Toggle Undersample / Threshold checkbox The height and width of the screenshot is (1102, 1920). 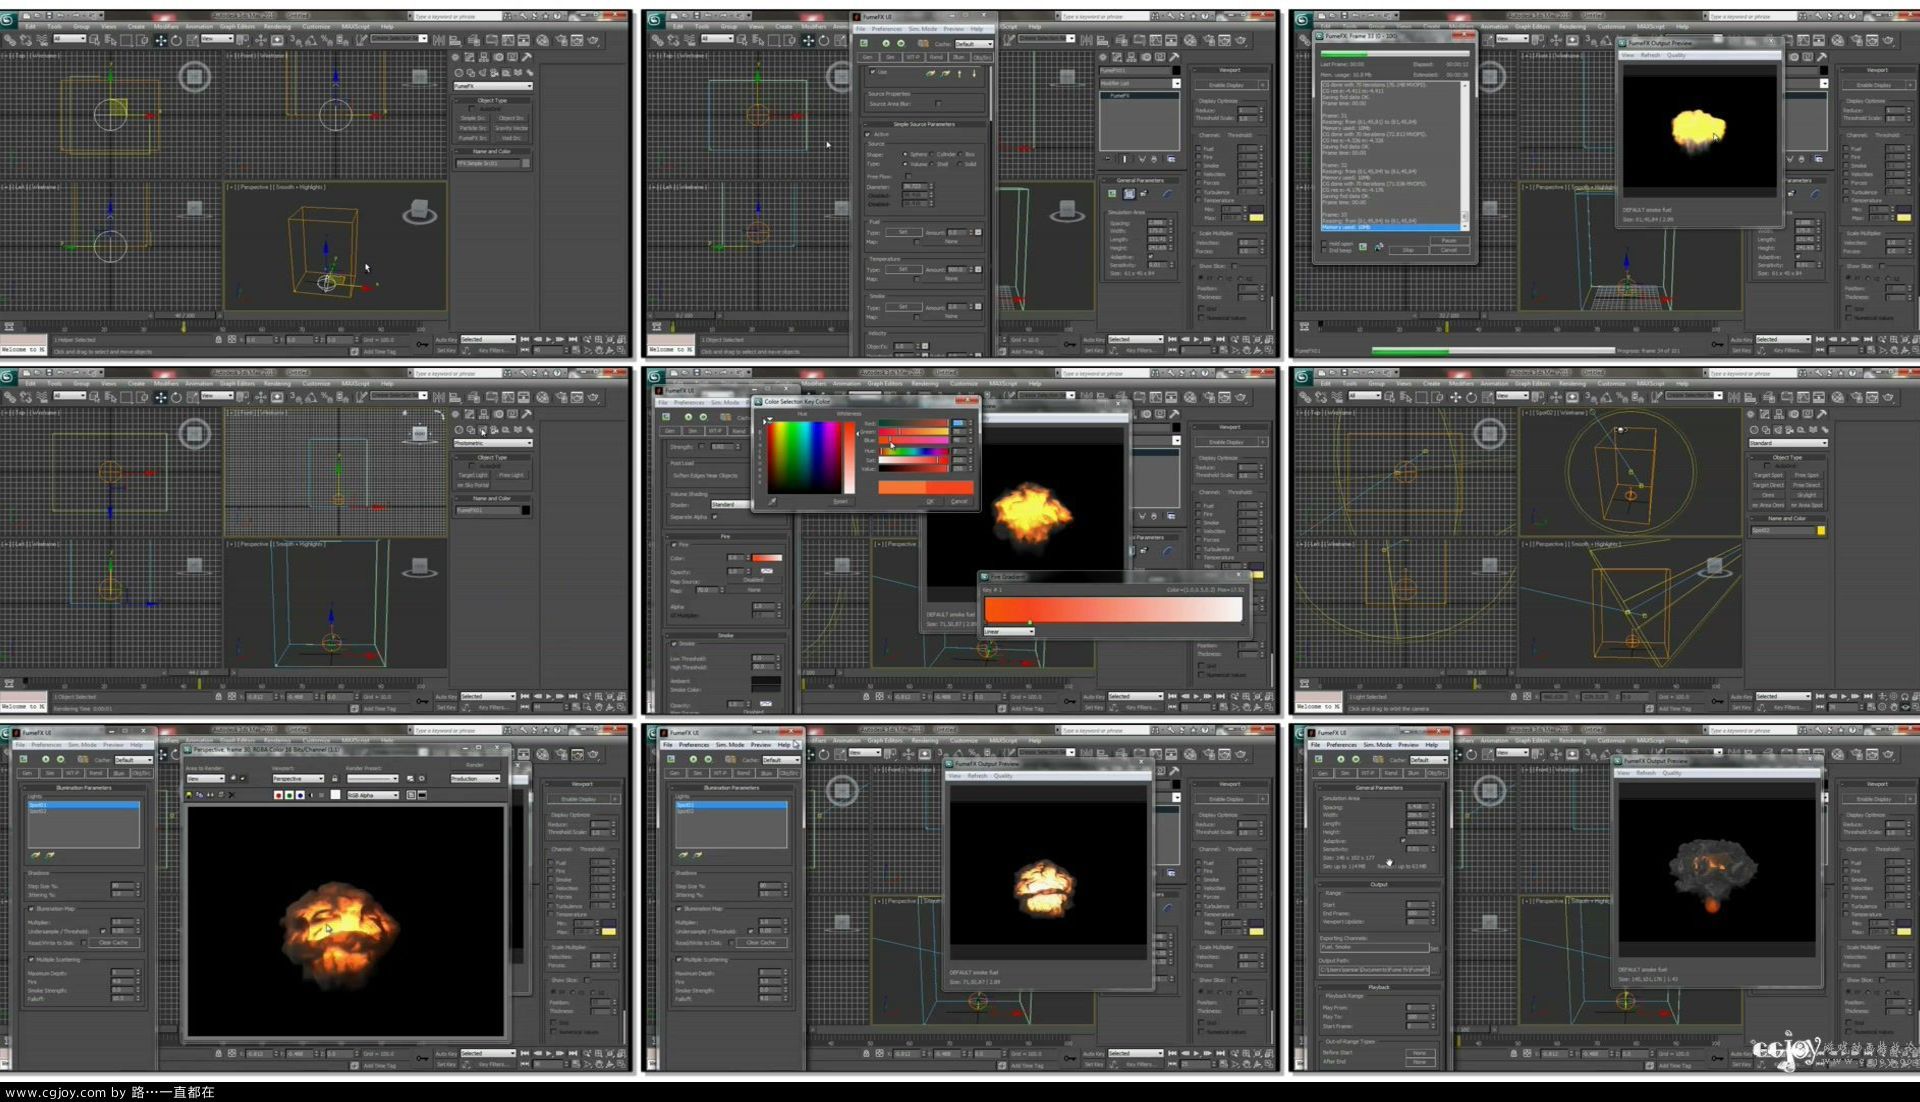103,932
